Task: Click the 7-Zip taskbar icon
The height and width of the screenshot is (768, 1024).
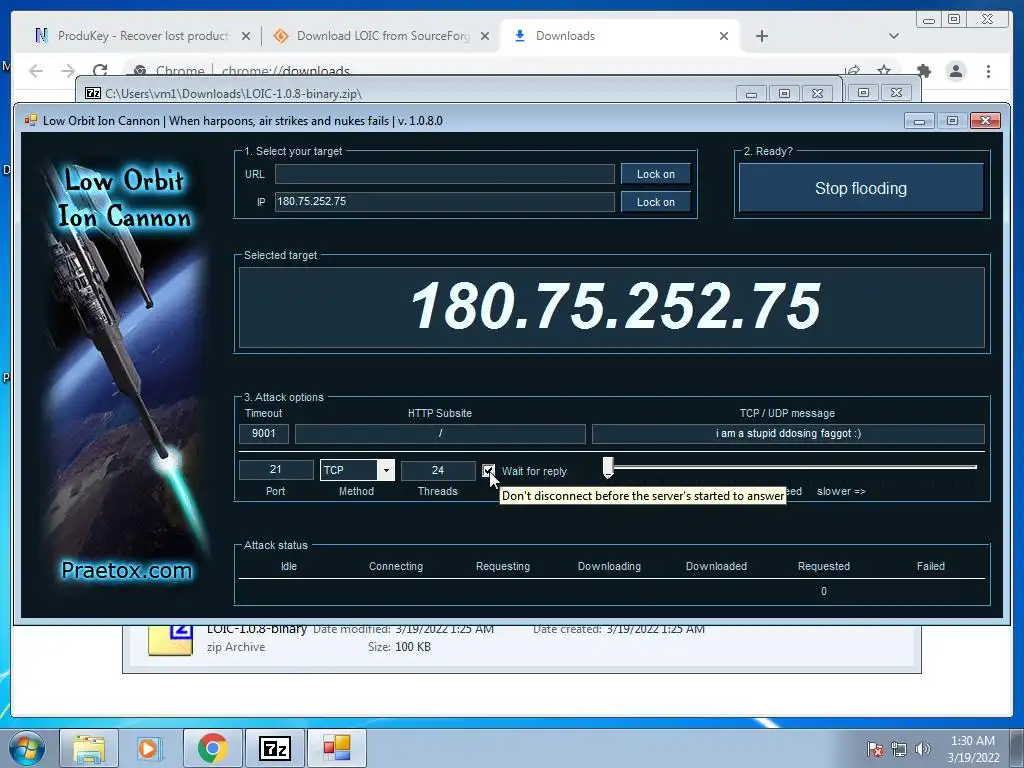Action: click(274, 748)
